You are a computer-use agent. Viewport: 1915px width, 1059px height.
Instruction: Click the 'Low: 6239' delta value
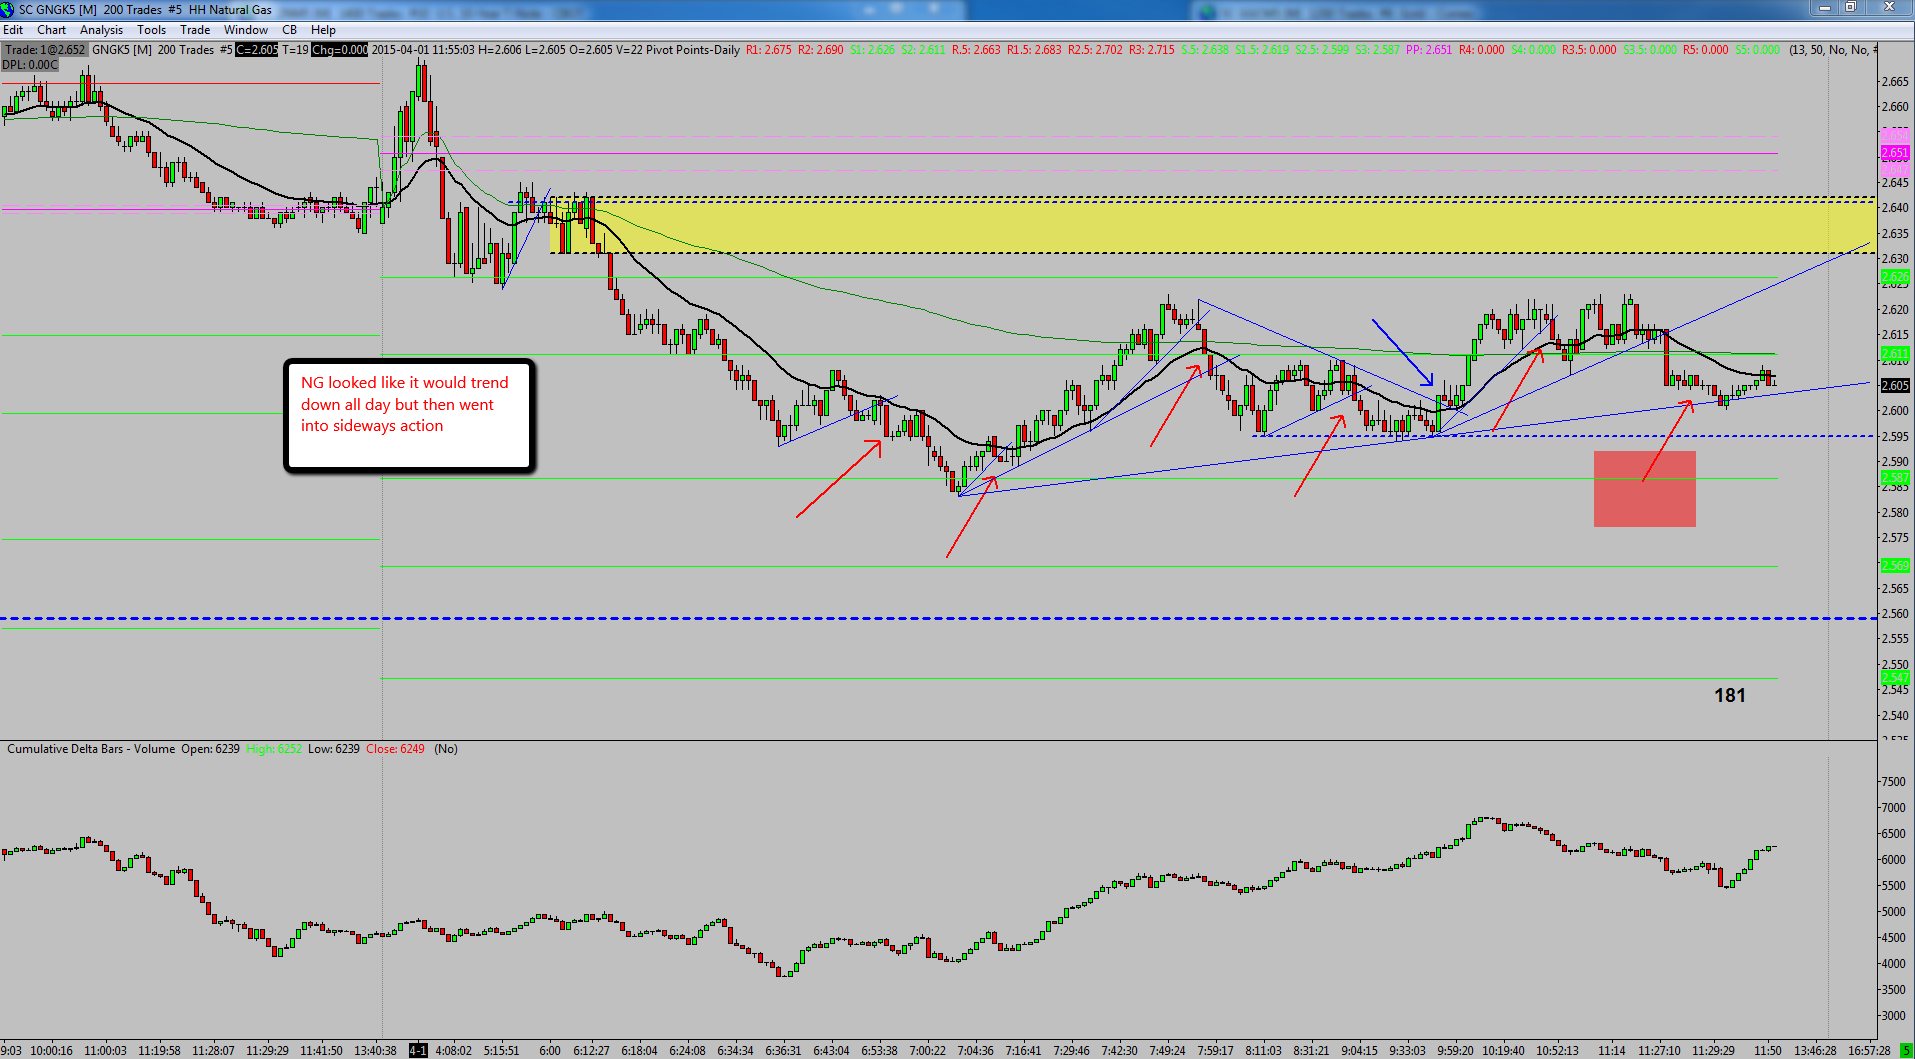coord(333,749)
